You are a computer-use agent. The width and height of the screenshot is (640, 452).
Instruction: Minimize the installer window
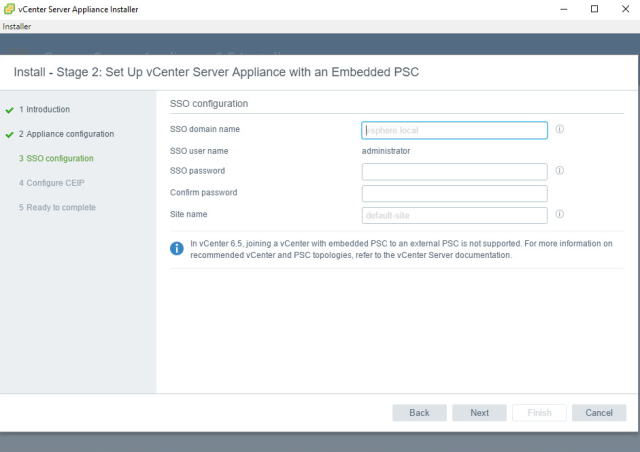(564, 9)
